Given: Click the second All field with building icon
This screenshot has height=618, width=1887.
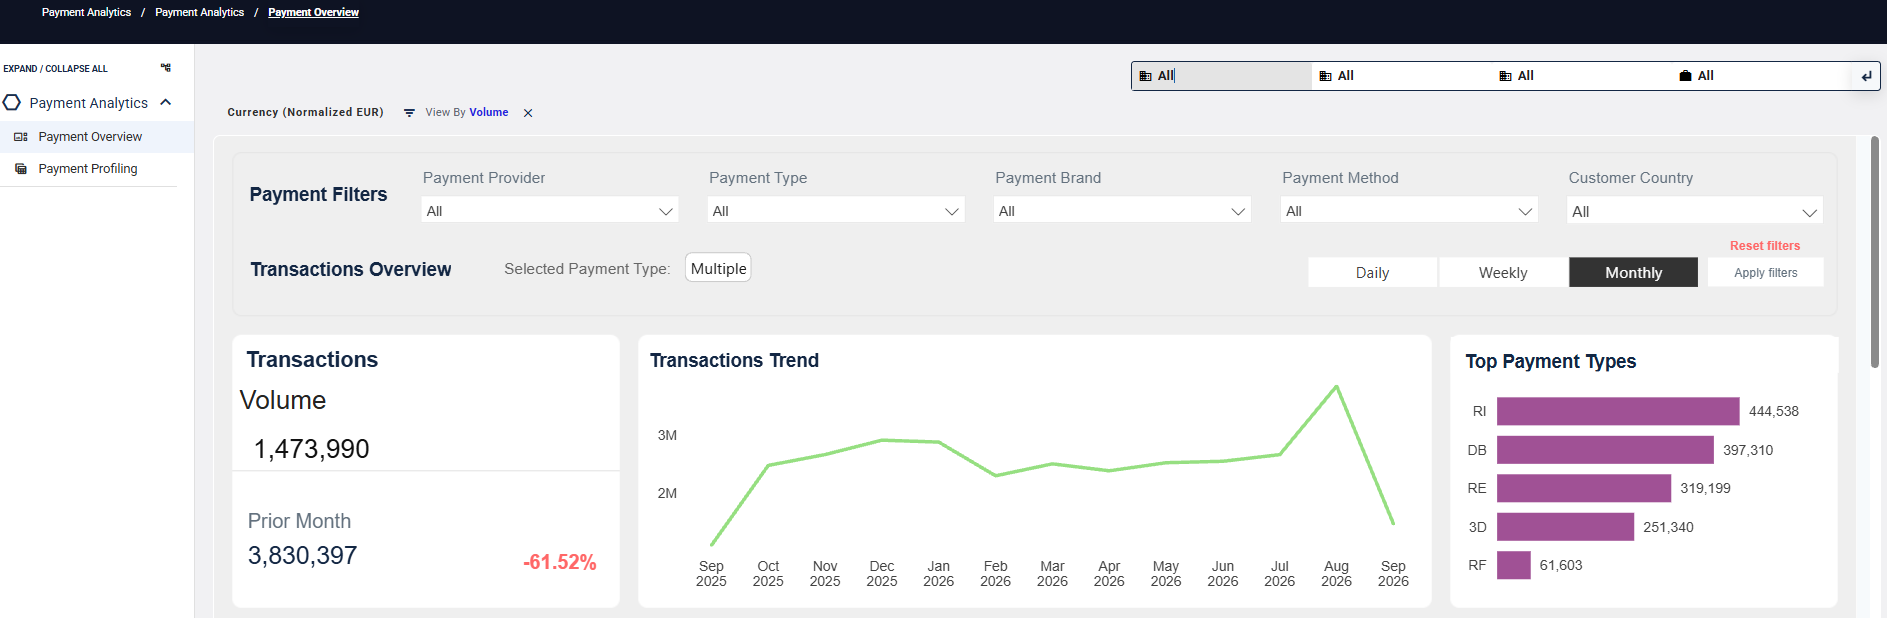Looking at the screenshot, I should coord(1401,76).
